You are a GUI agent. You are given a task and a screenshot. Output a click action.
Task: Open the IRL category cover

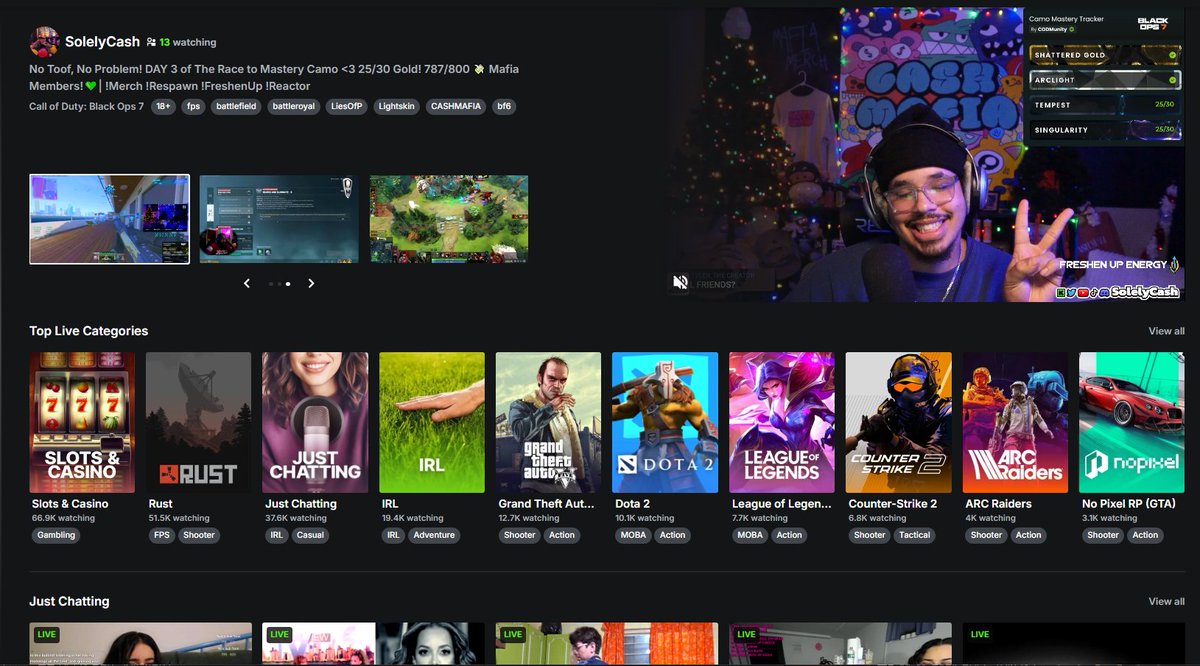click(x=432, y=422)
